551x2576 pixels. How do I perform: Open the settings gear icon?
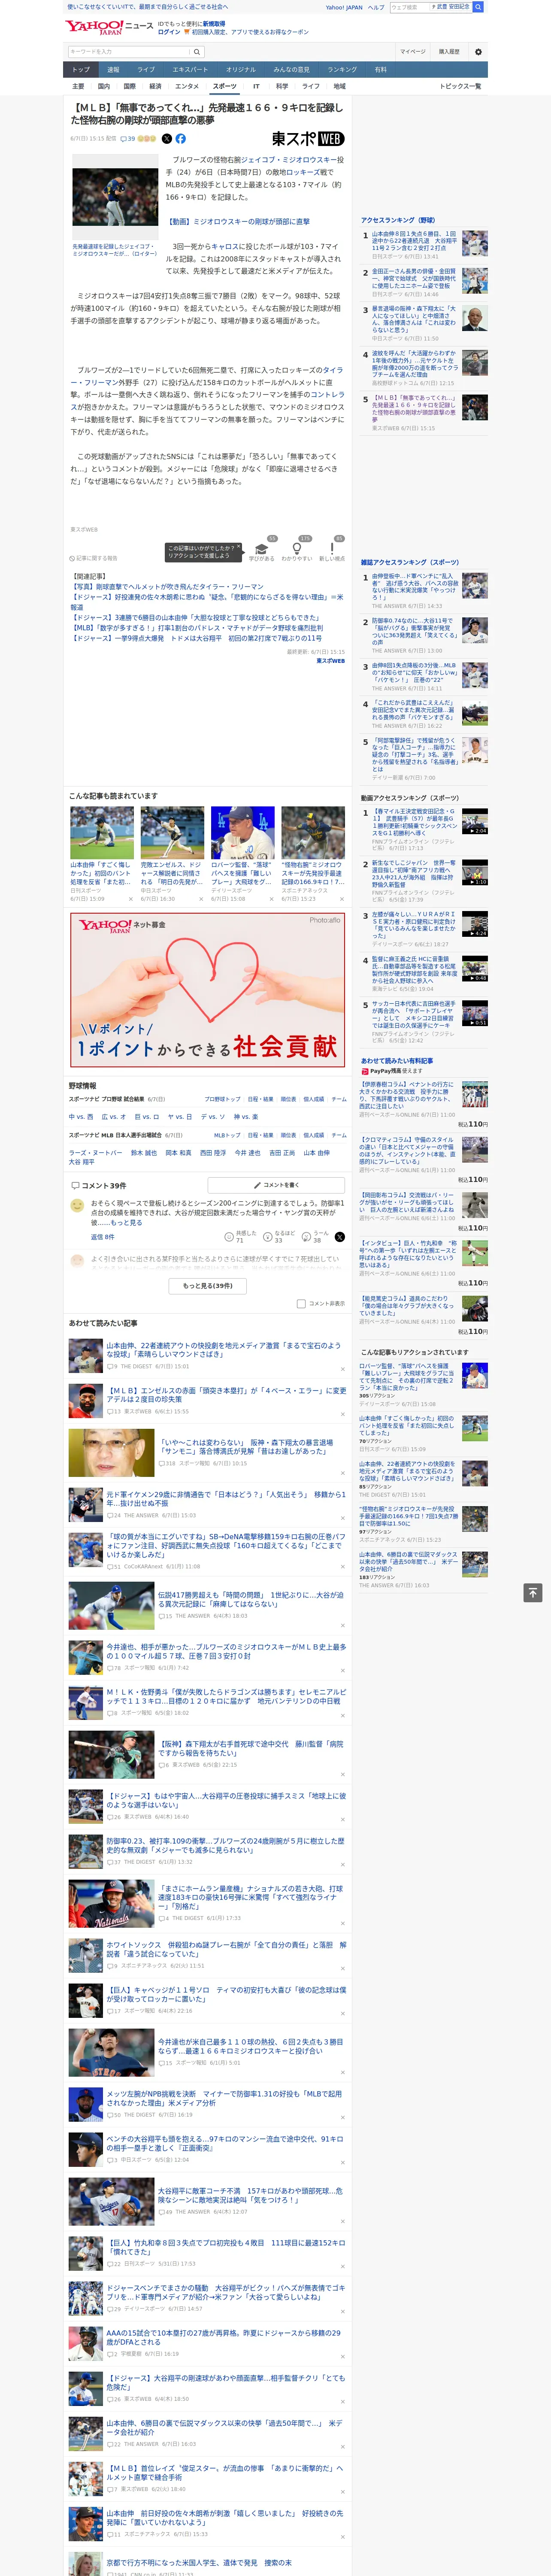coord(477,52)
